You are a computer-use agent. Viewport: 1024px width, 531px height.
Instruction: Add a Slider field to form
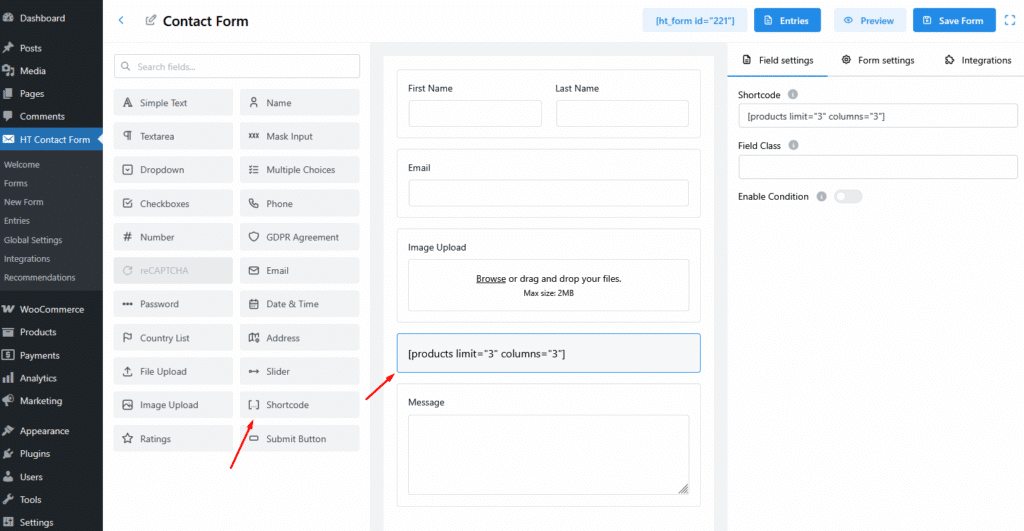click(x=299, y=372)
